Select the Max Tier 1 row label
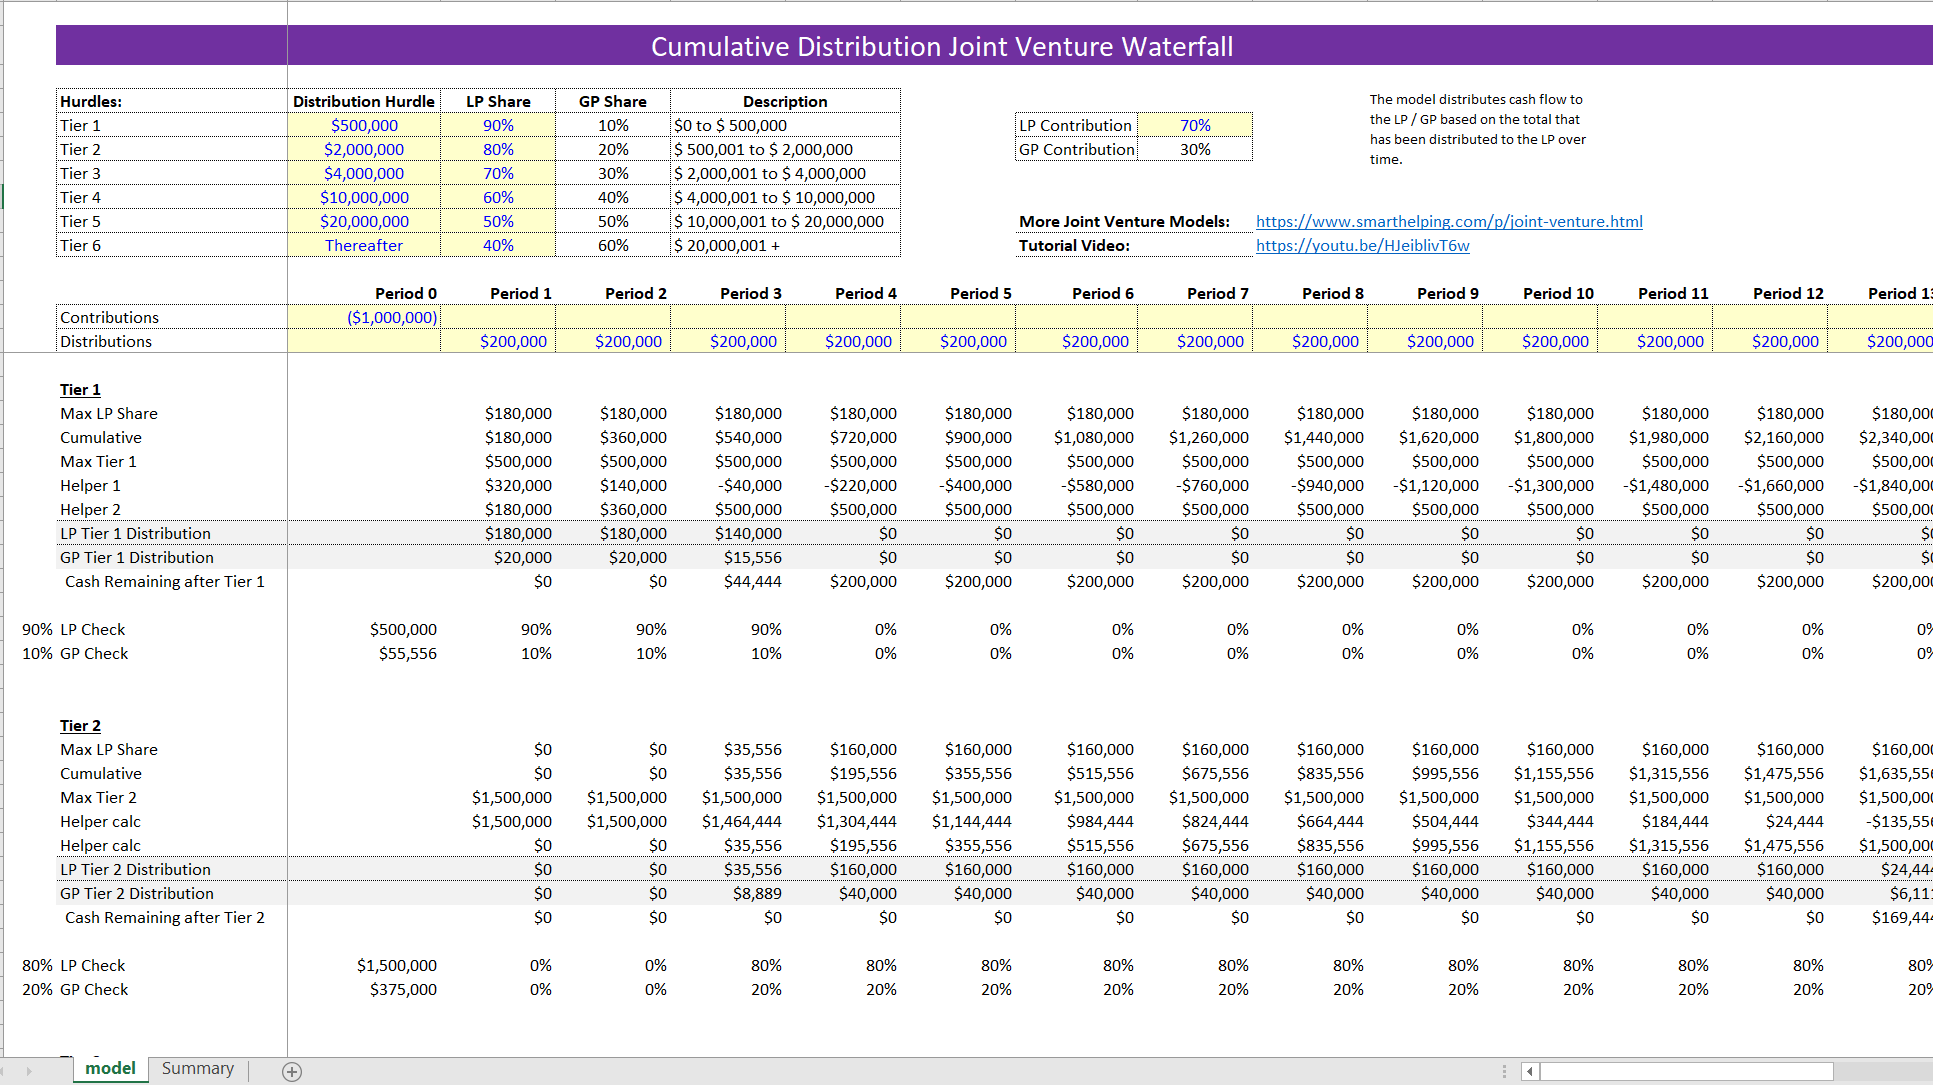 (98, 461)
